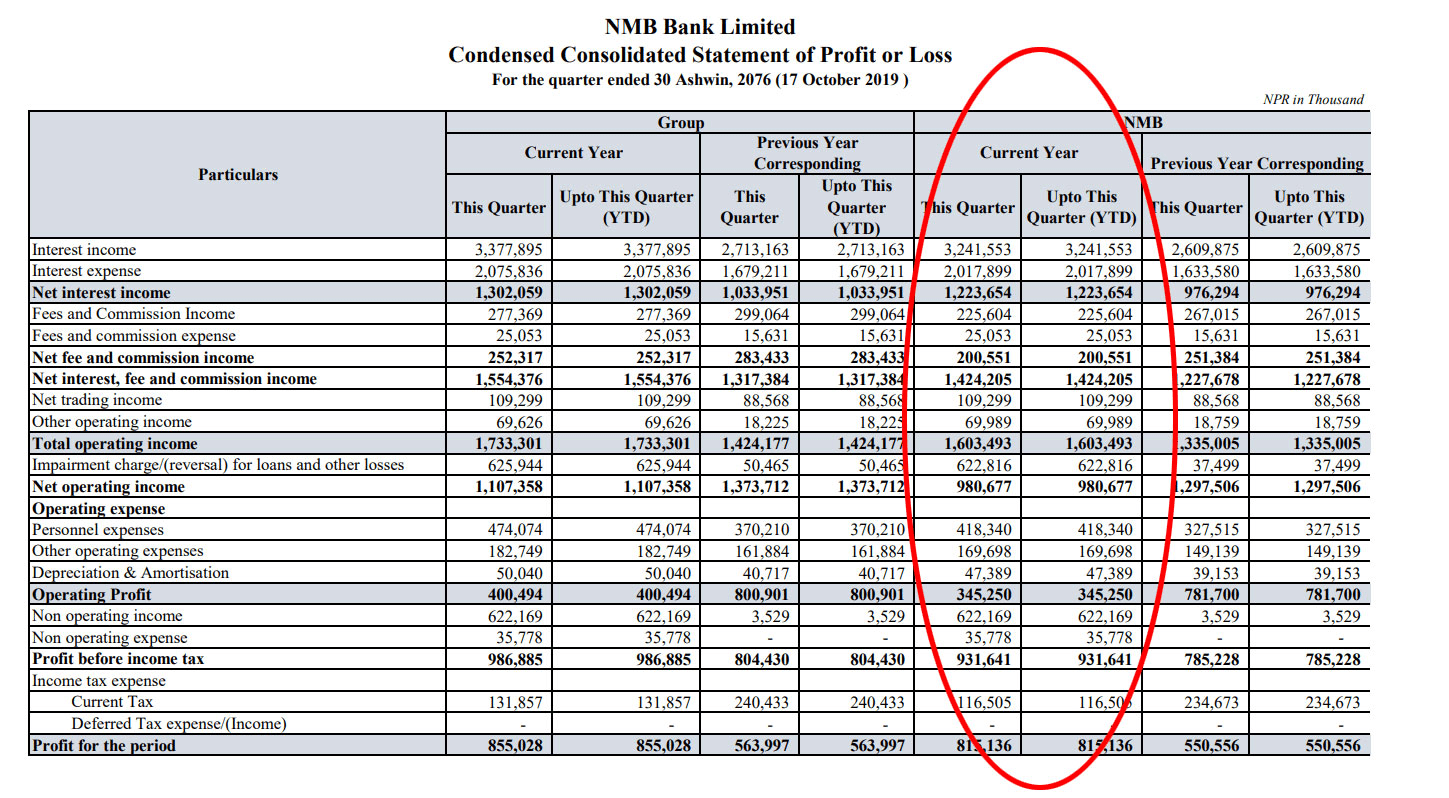Select 299,064 in Group Previous Year YTD column
The image size is (1449, 798).
[876, 314]
